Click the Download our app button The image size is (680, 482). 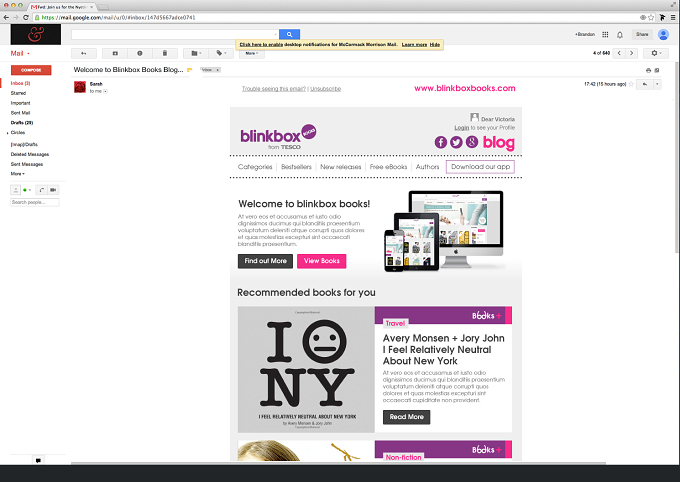pos(480,167)
